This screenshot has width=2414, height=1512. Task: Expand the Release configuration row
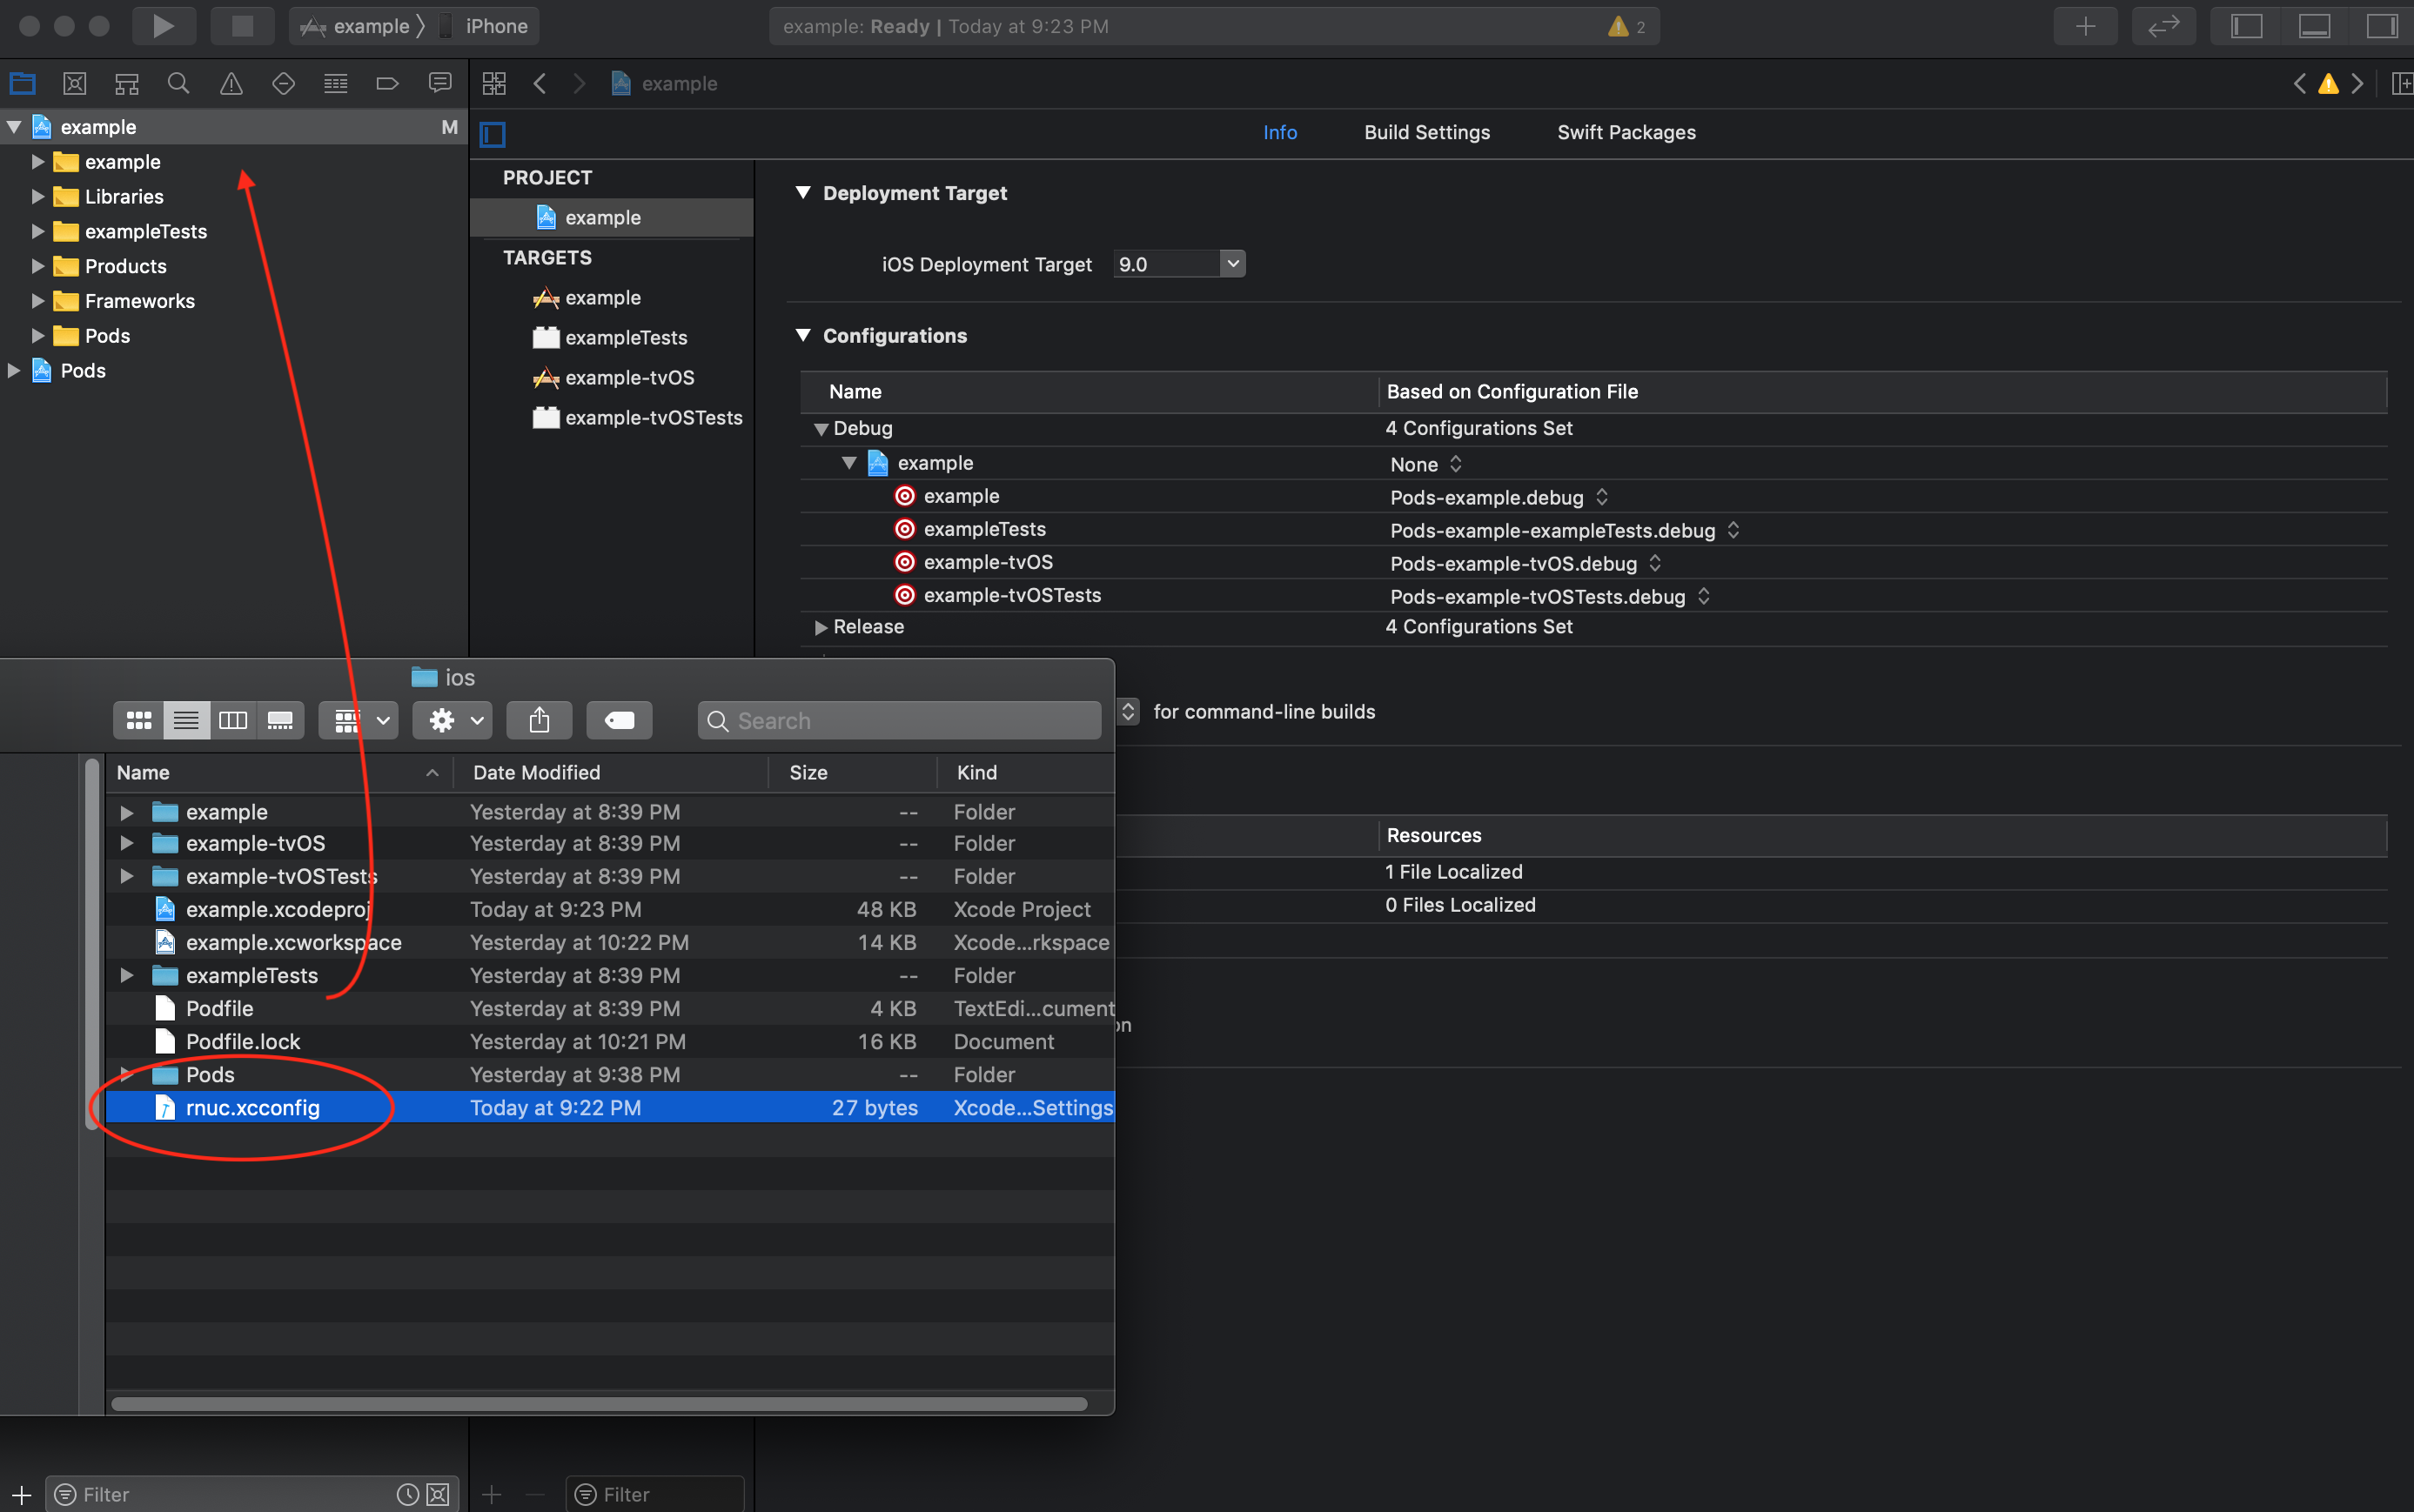[x=821, y=627]
